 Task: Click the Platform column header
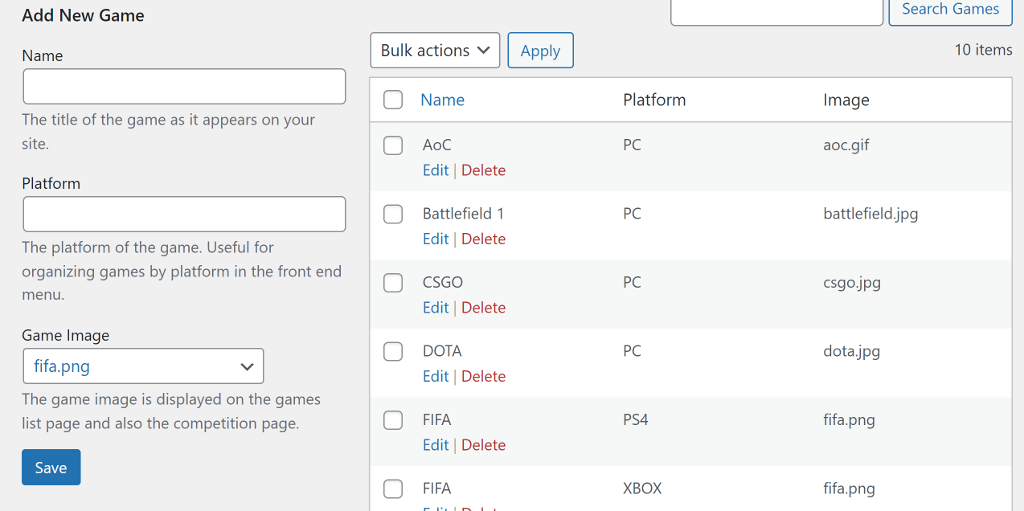tap(654, 100)
